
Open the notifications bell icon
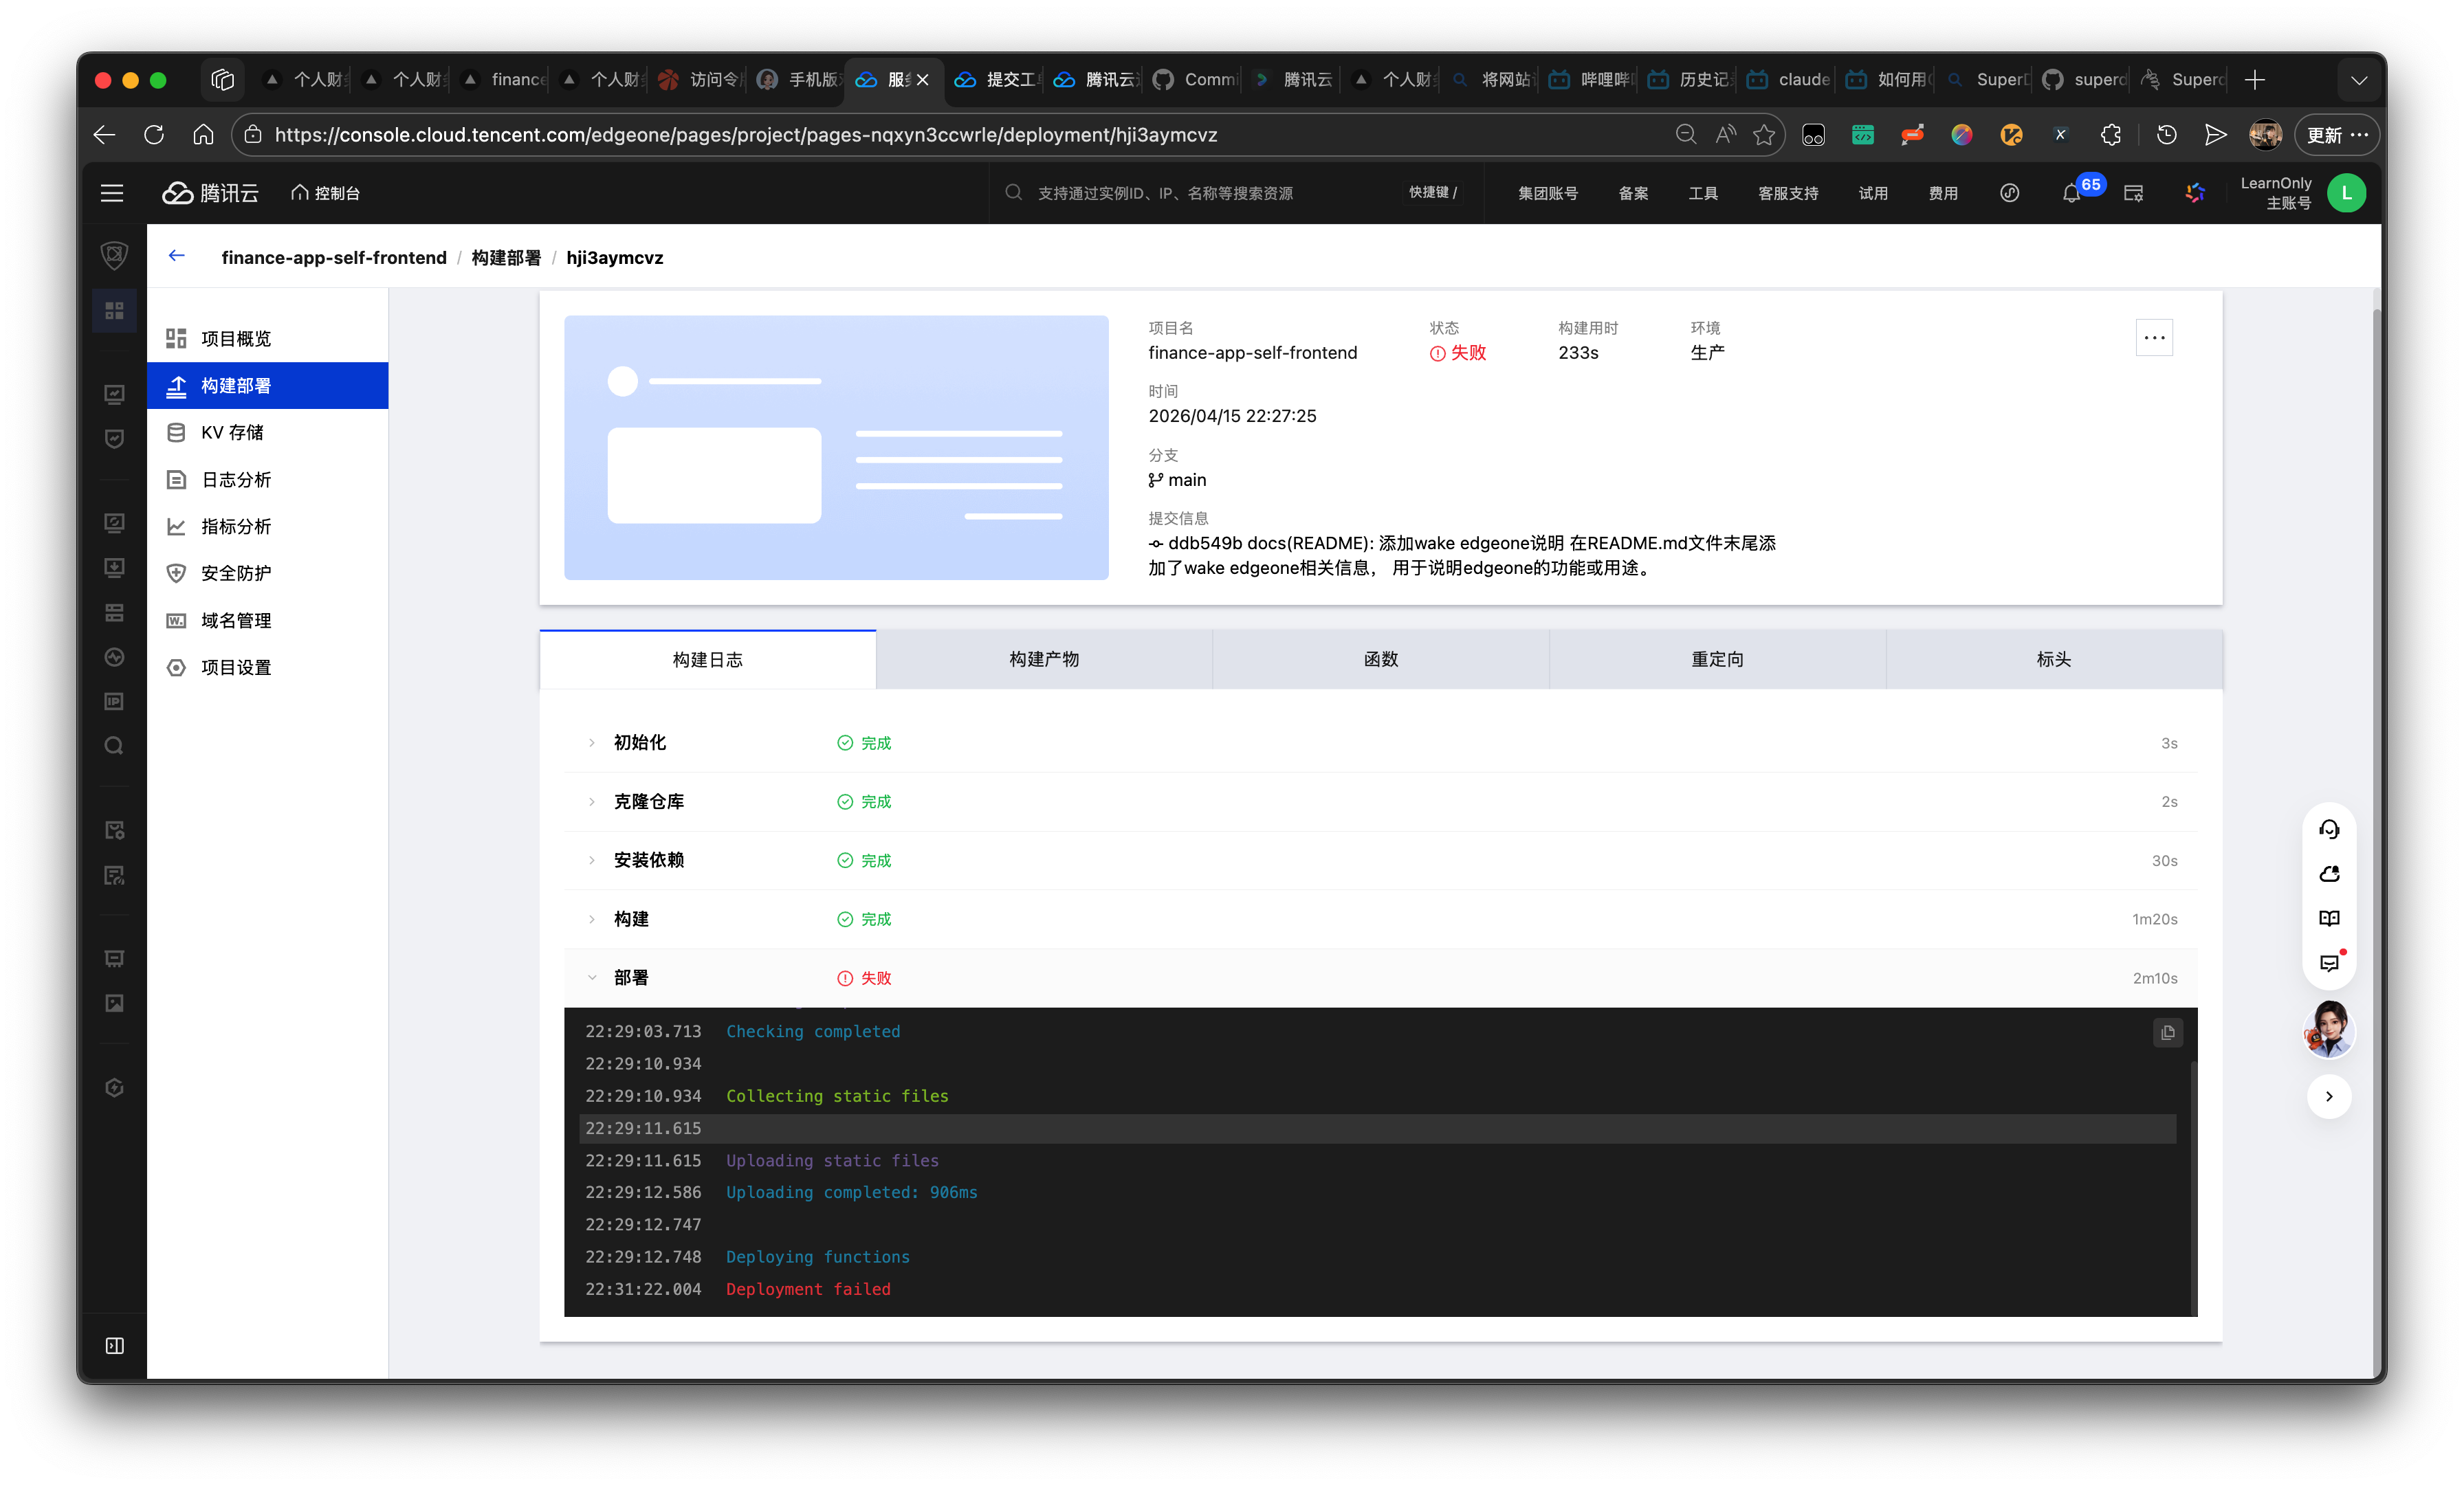click(x=2071, y=194)
